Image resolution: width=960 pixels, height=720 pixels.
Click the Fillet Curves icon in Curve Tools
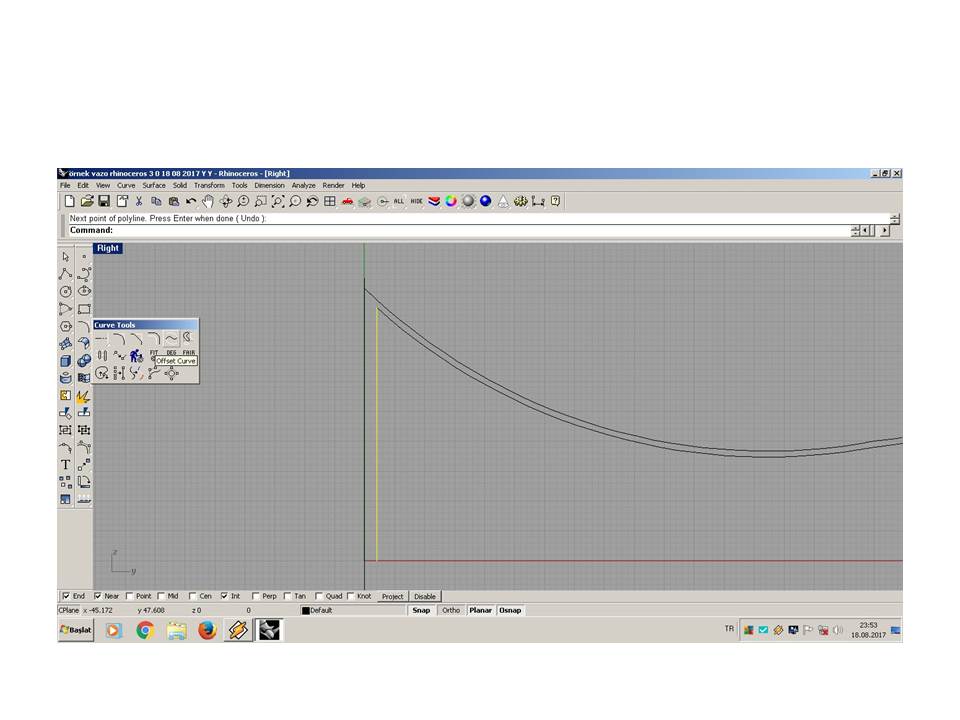pos(119,339)
